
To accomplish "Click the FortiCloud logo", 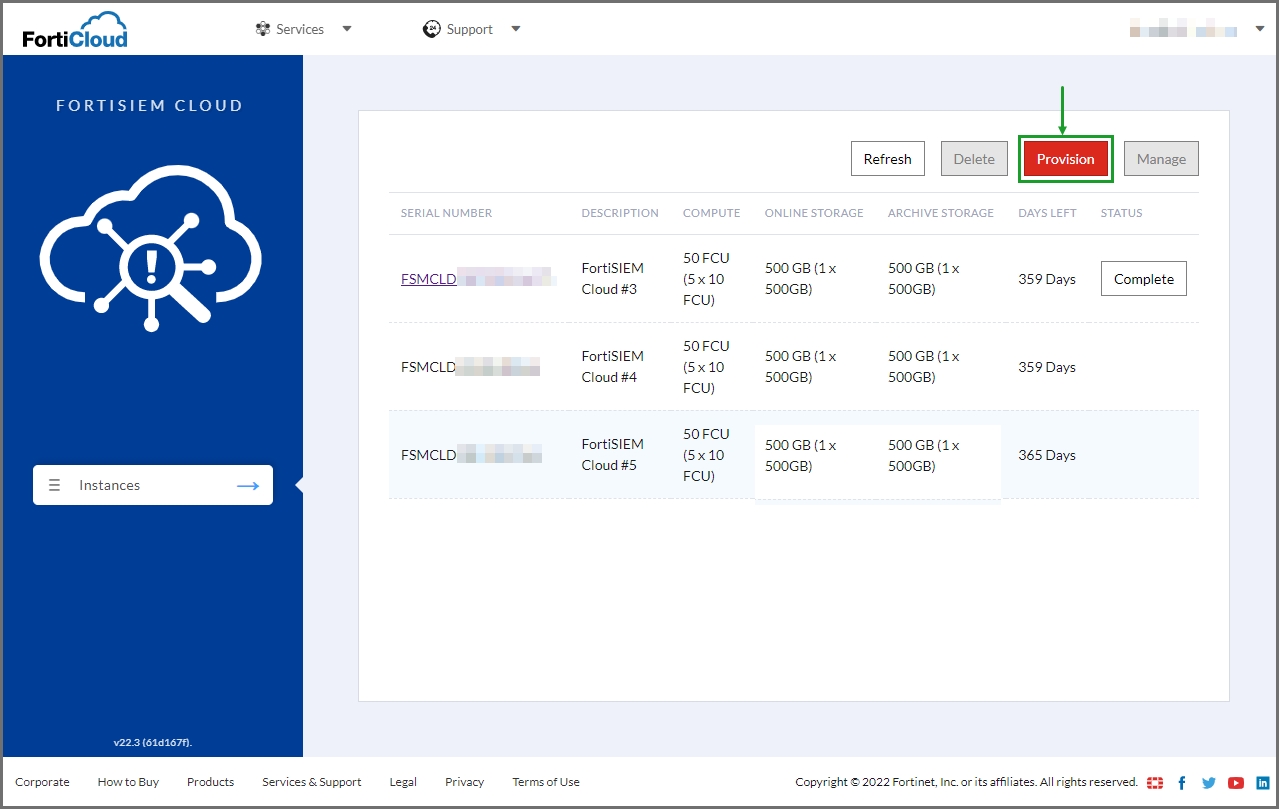I will pyautogui.click(x=75, y=30).
